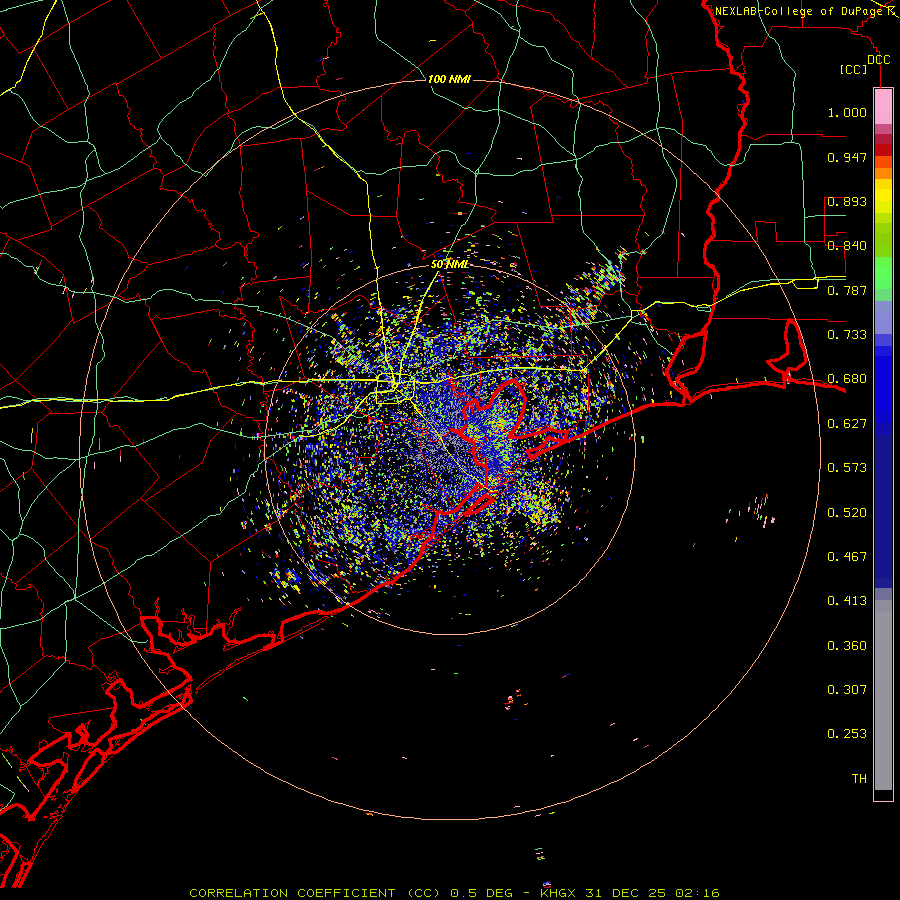Click the 0.520 scale value
This screenshot has width=900, height=900.
847,513
